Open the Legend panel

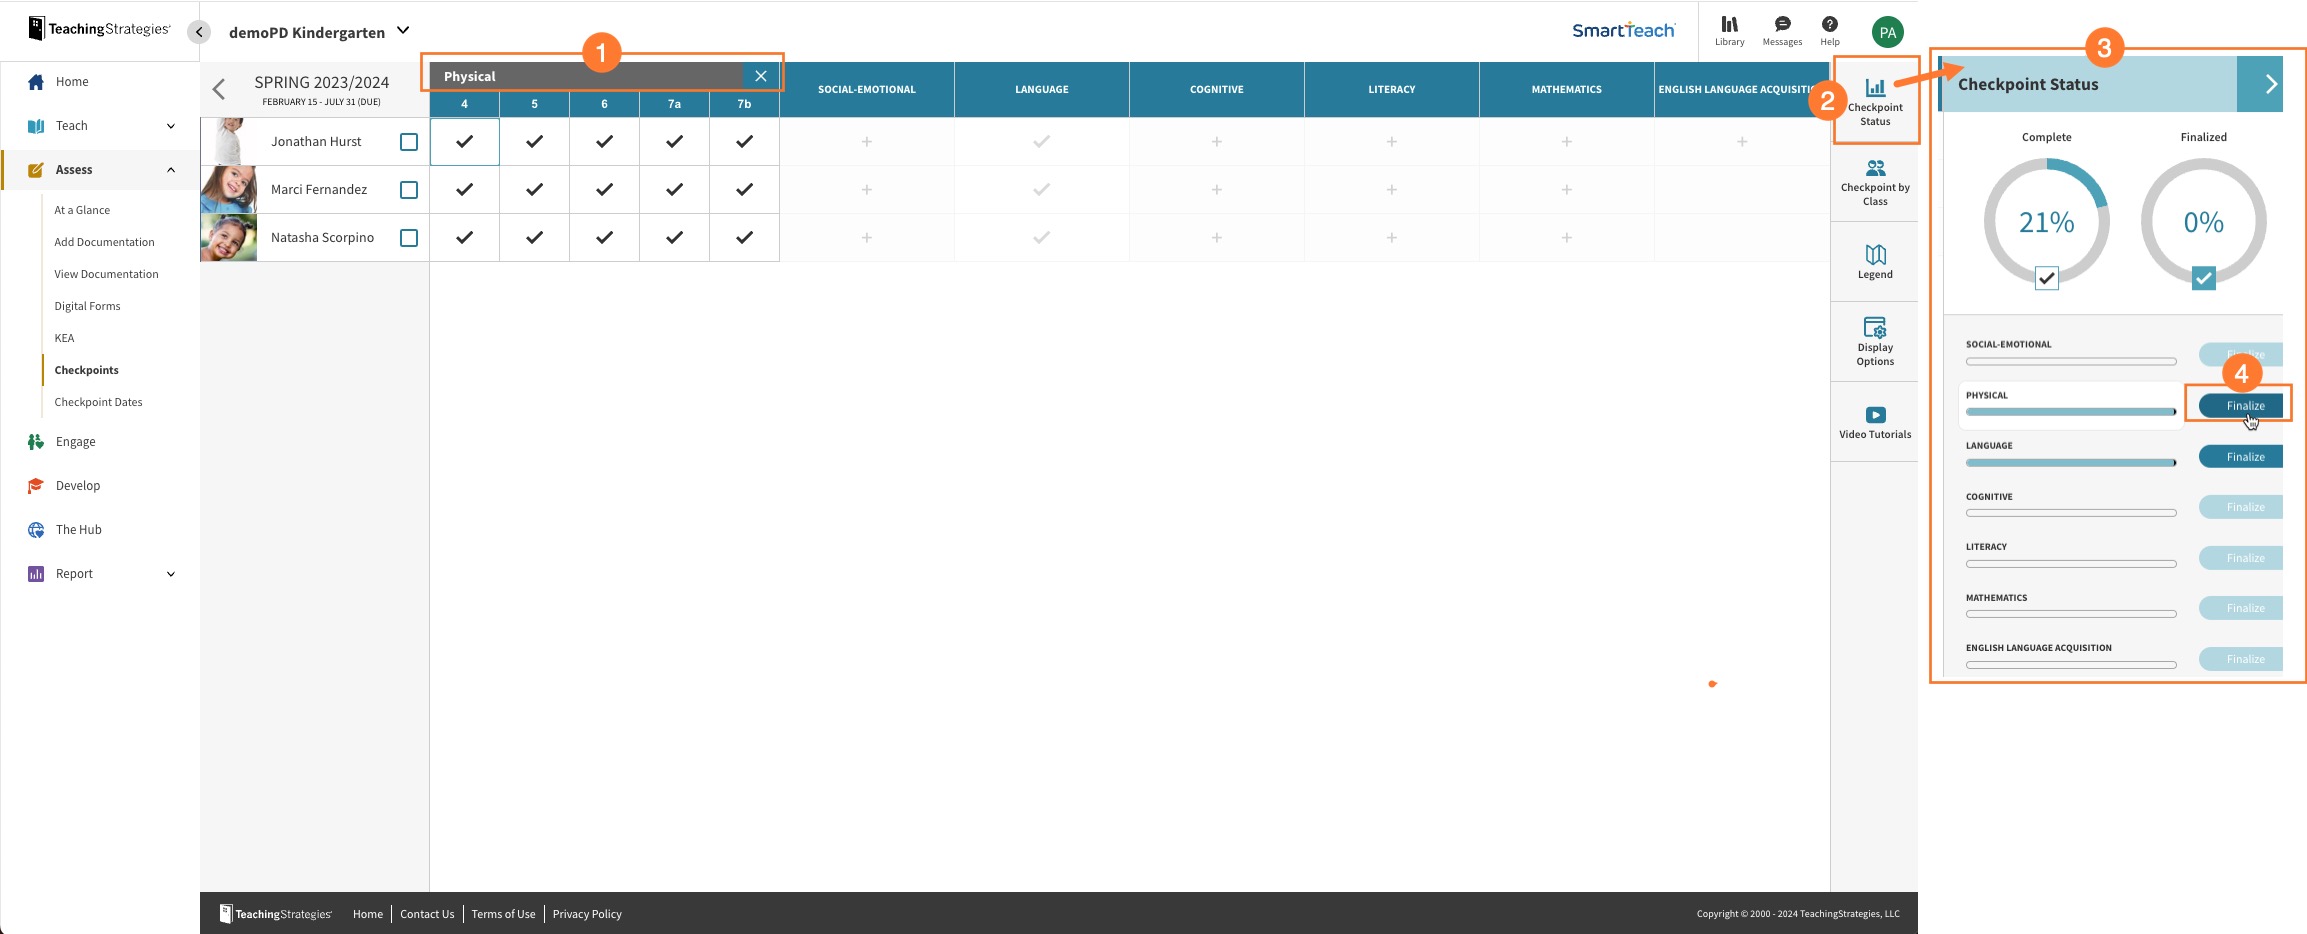tap(1875, 260)
